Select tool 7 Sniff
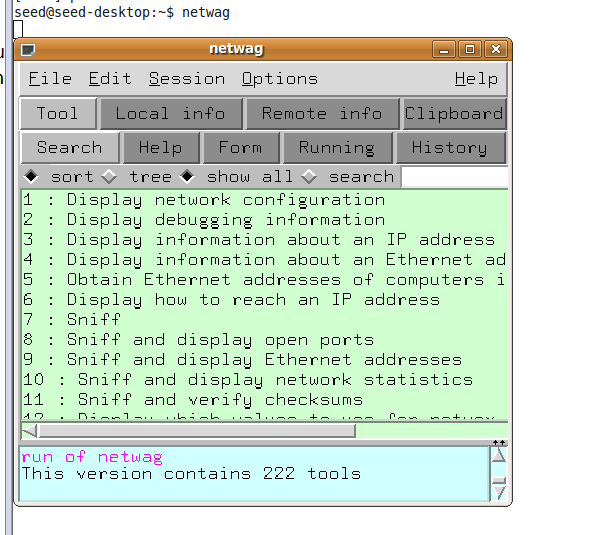The width and height of the screenshot is (603, 535). point(265,320)
